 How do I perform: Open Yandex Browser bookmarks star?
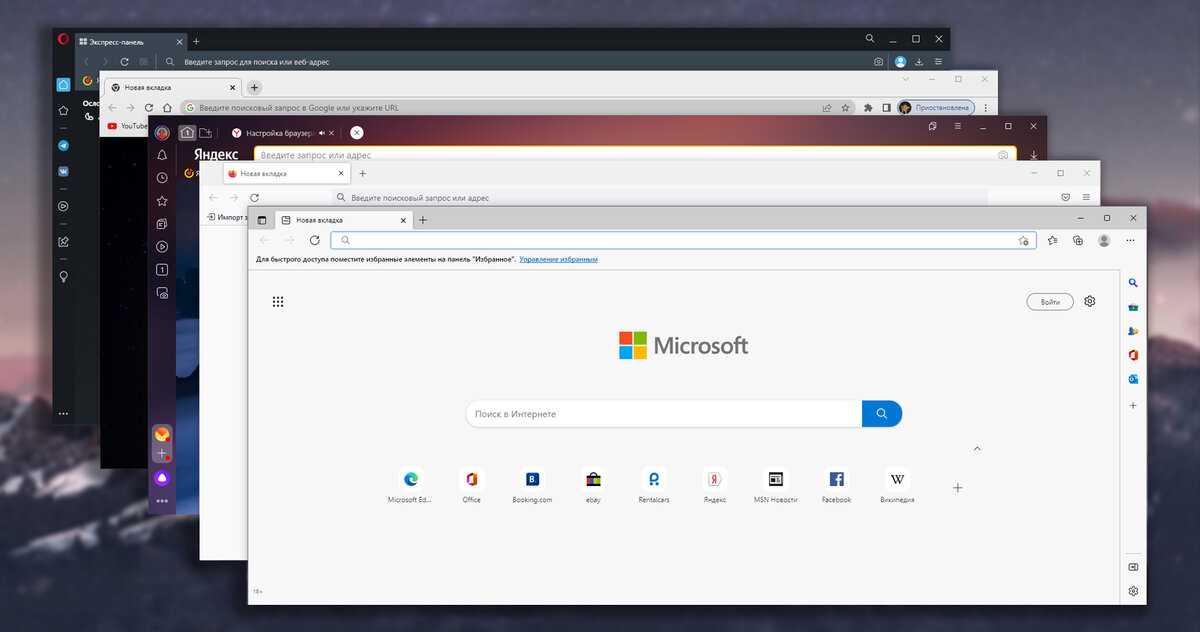click(162, 201)
